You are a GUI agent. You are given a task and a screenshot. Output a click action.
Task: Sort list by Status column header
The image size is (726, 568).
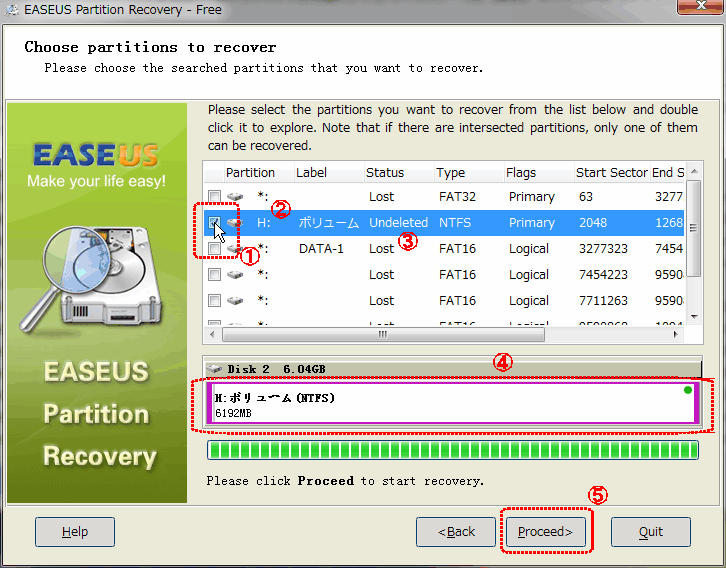385,173
